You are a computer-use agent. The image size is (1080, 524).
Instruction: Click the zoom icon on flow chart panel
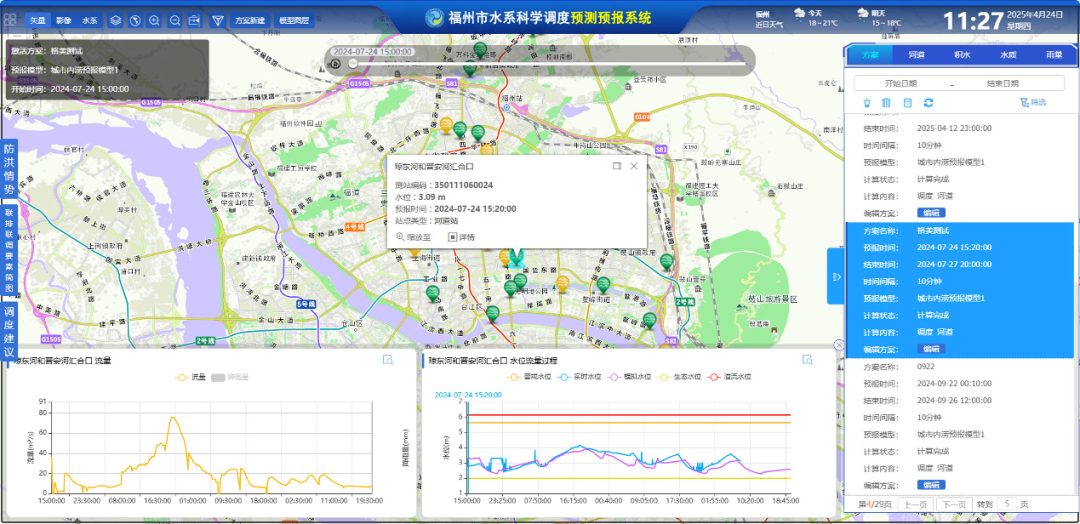point(388,359)
